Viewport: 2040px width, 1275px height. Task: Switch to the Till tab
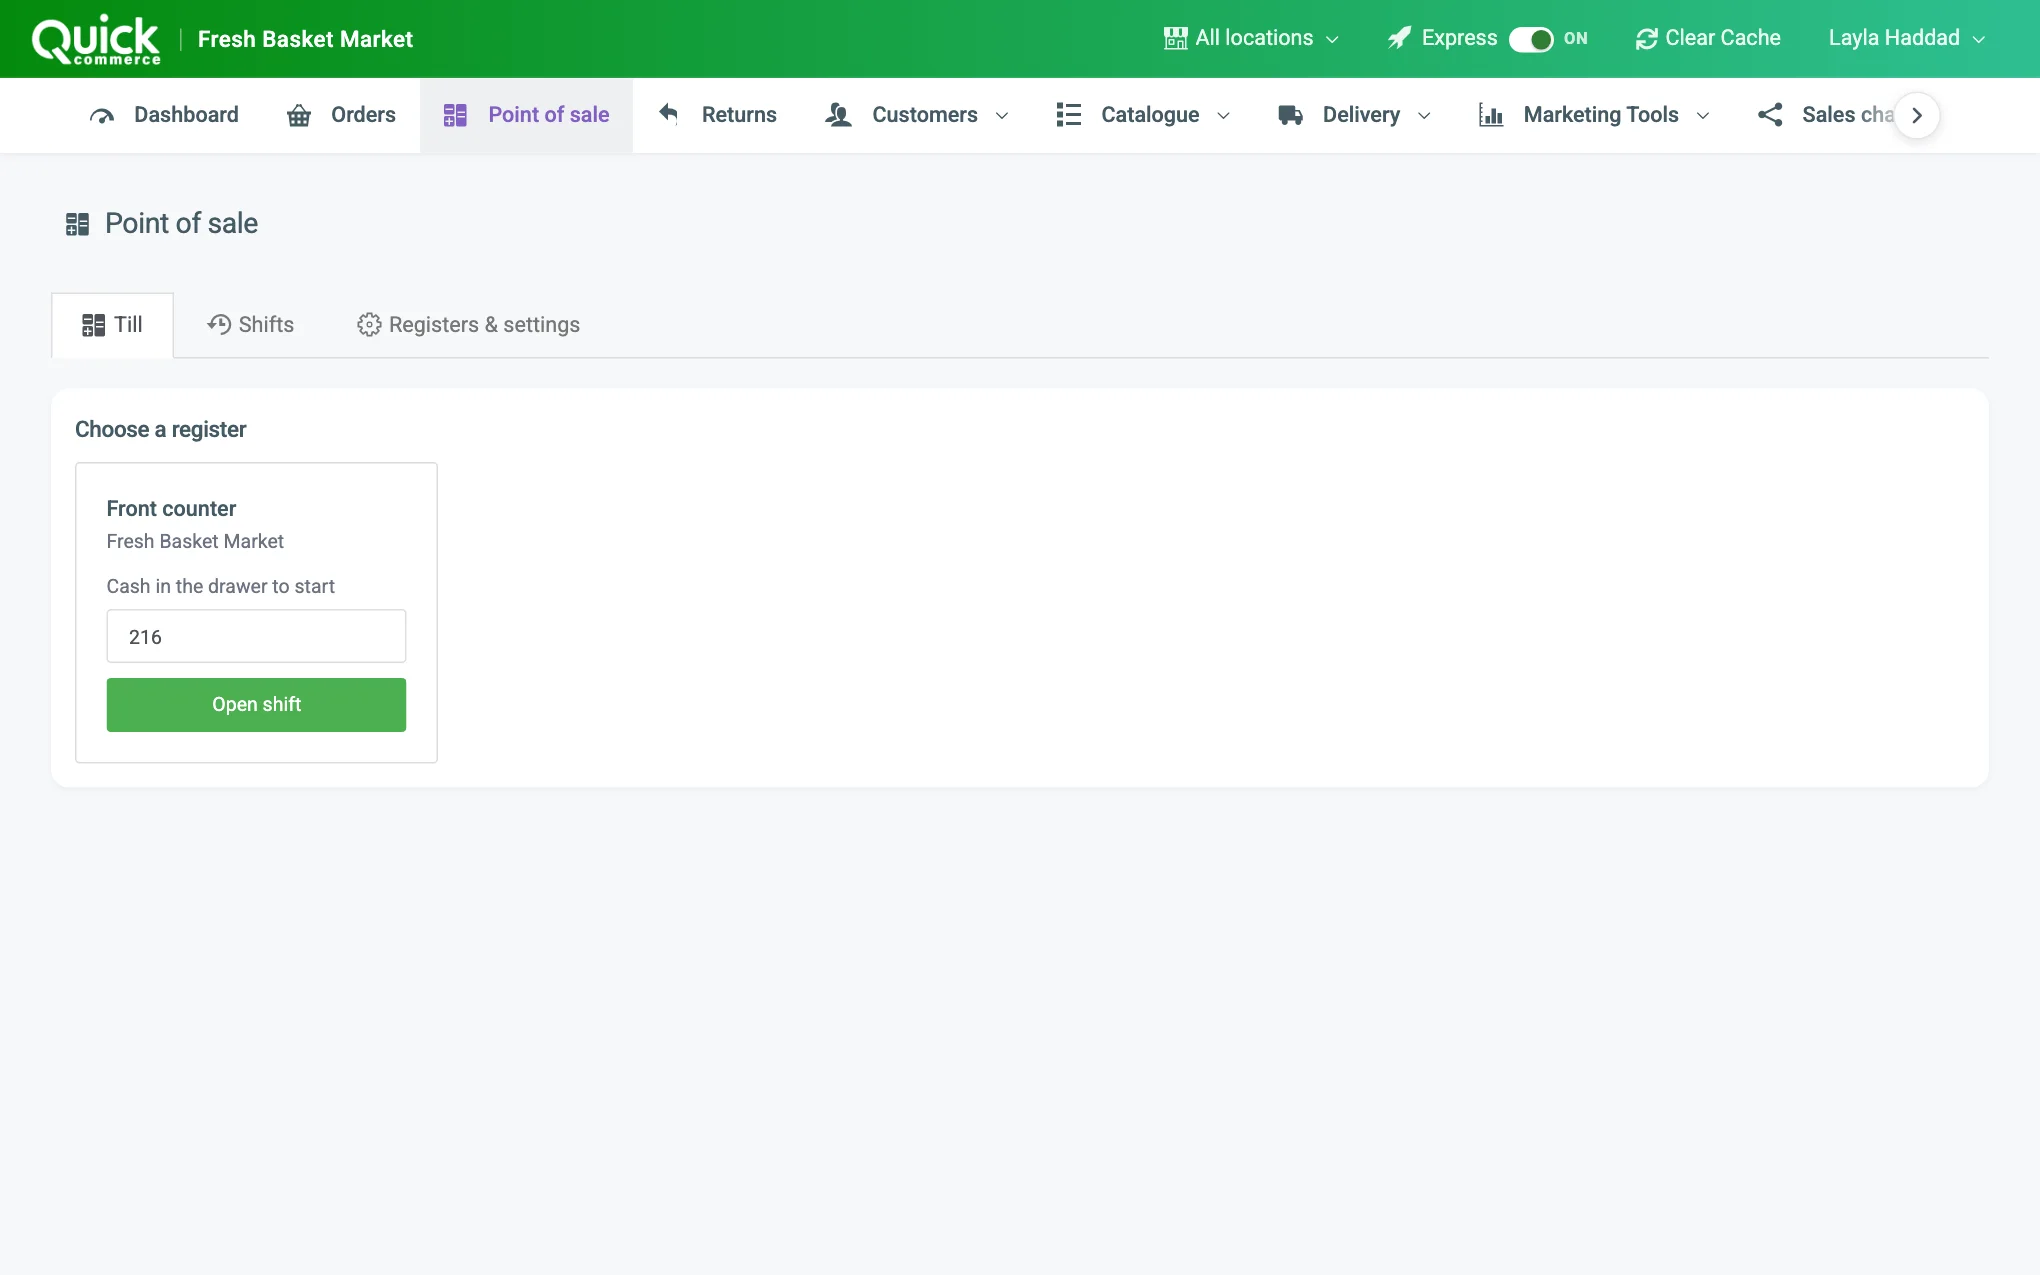(112, 325)
